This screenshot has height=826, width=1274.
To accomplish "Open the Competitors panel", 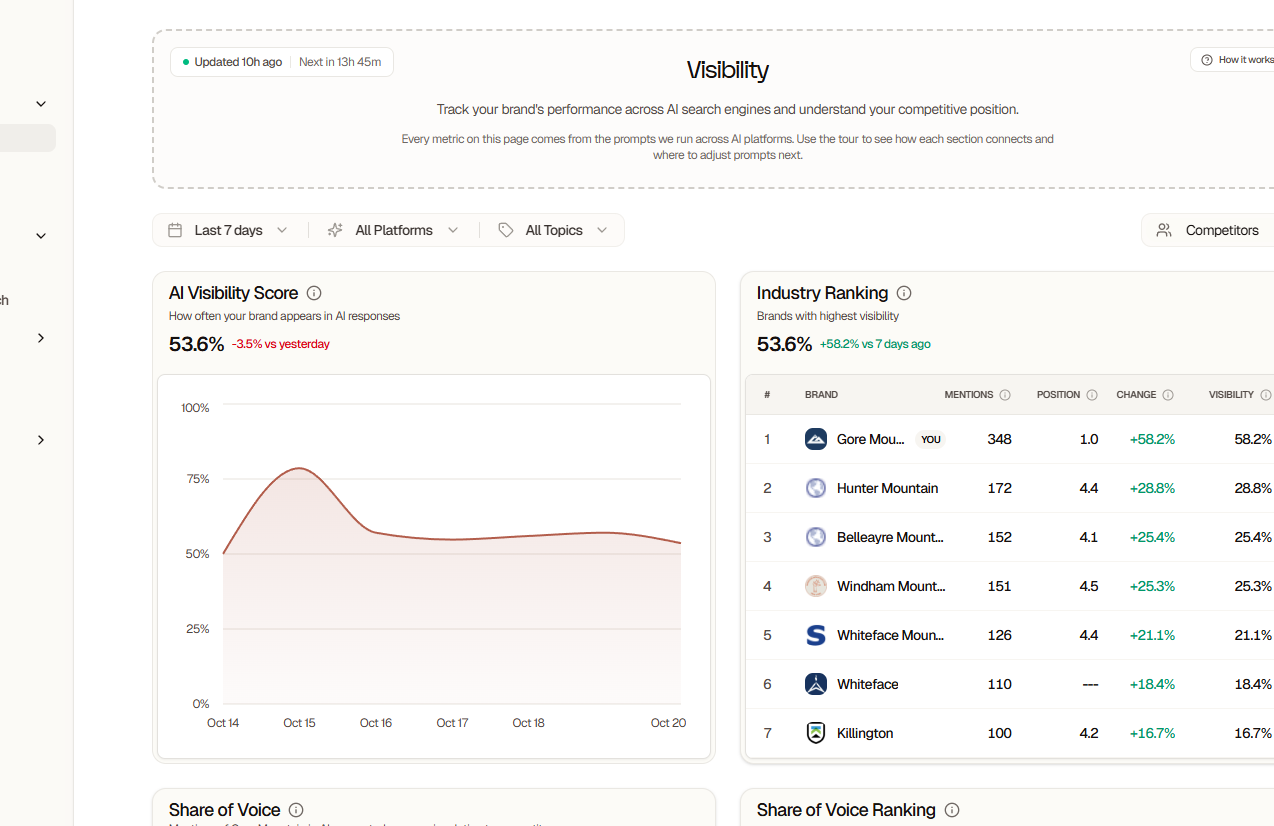I will tap(1220, 229).
